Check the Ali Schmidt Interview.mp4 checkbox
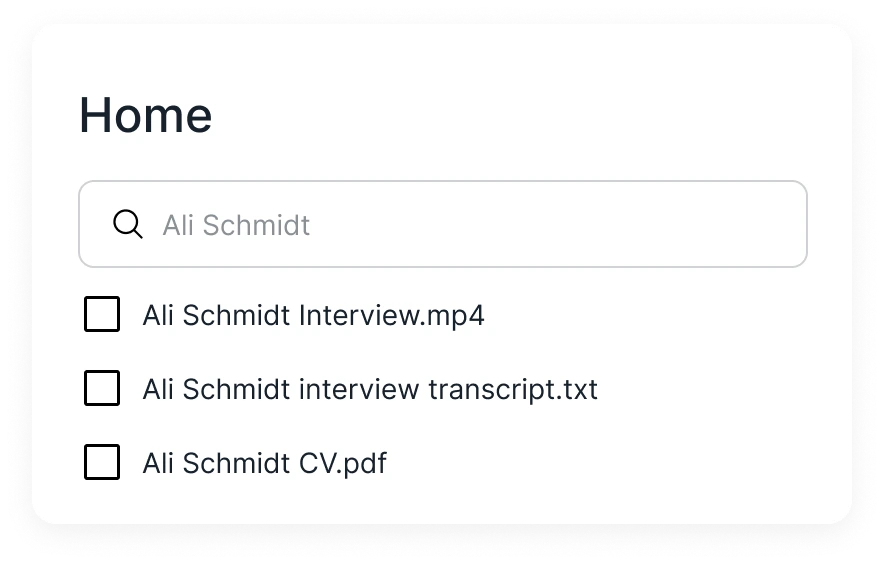The width and height of the screenshot is (884, 564). (102, 314)
